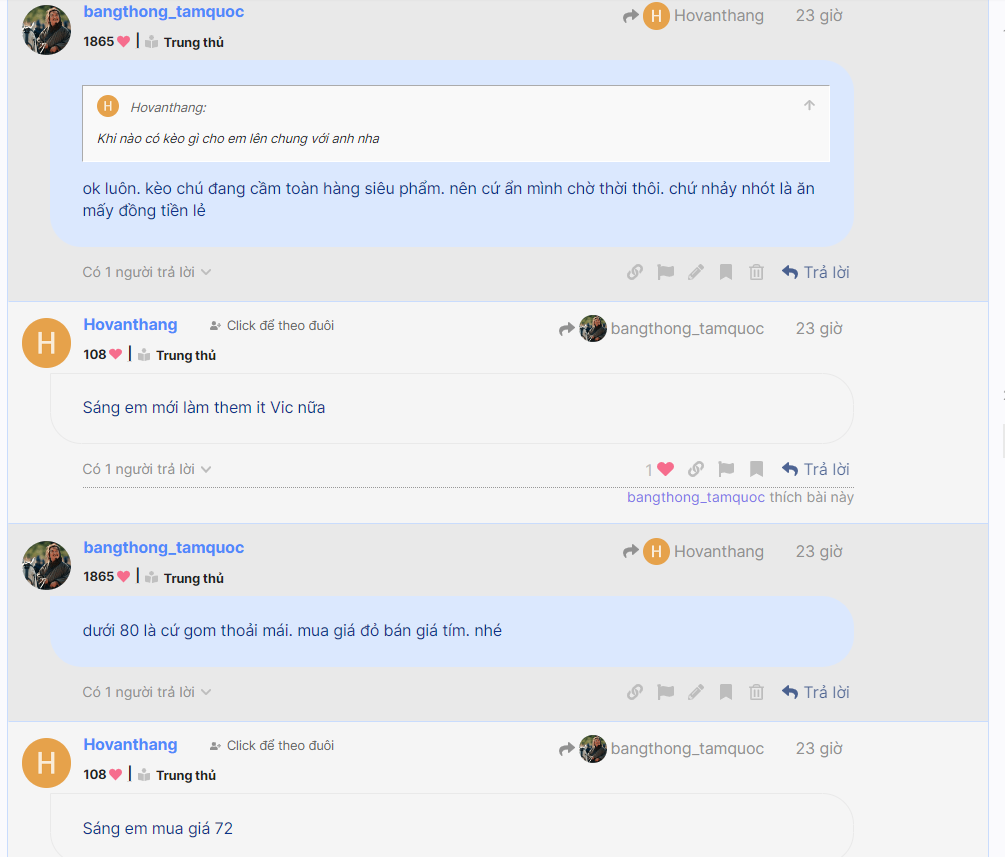
Task: Click the Hovanthang orange avatar on last post
Action: (46, 763)
